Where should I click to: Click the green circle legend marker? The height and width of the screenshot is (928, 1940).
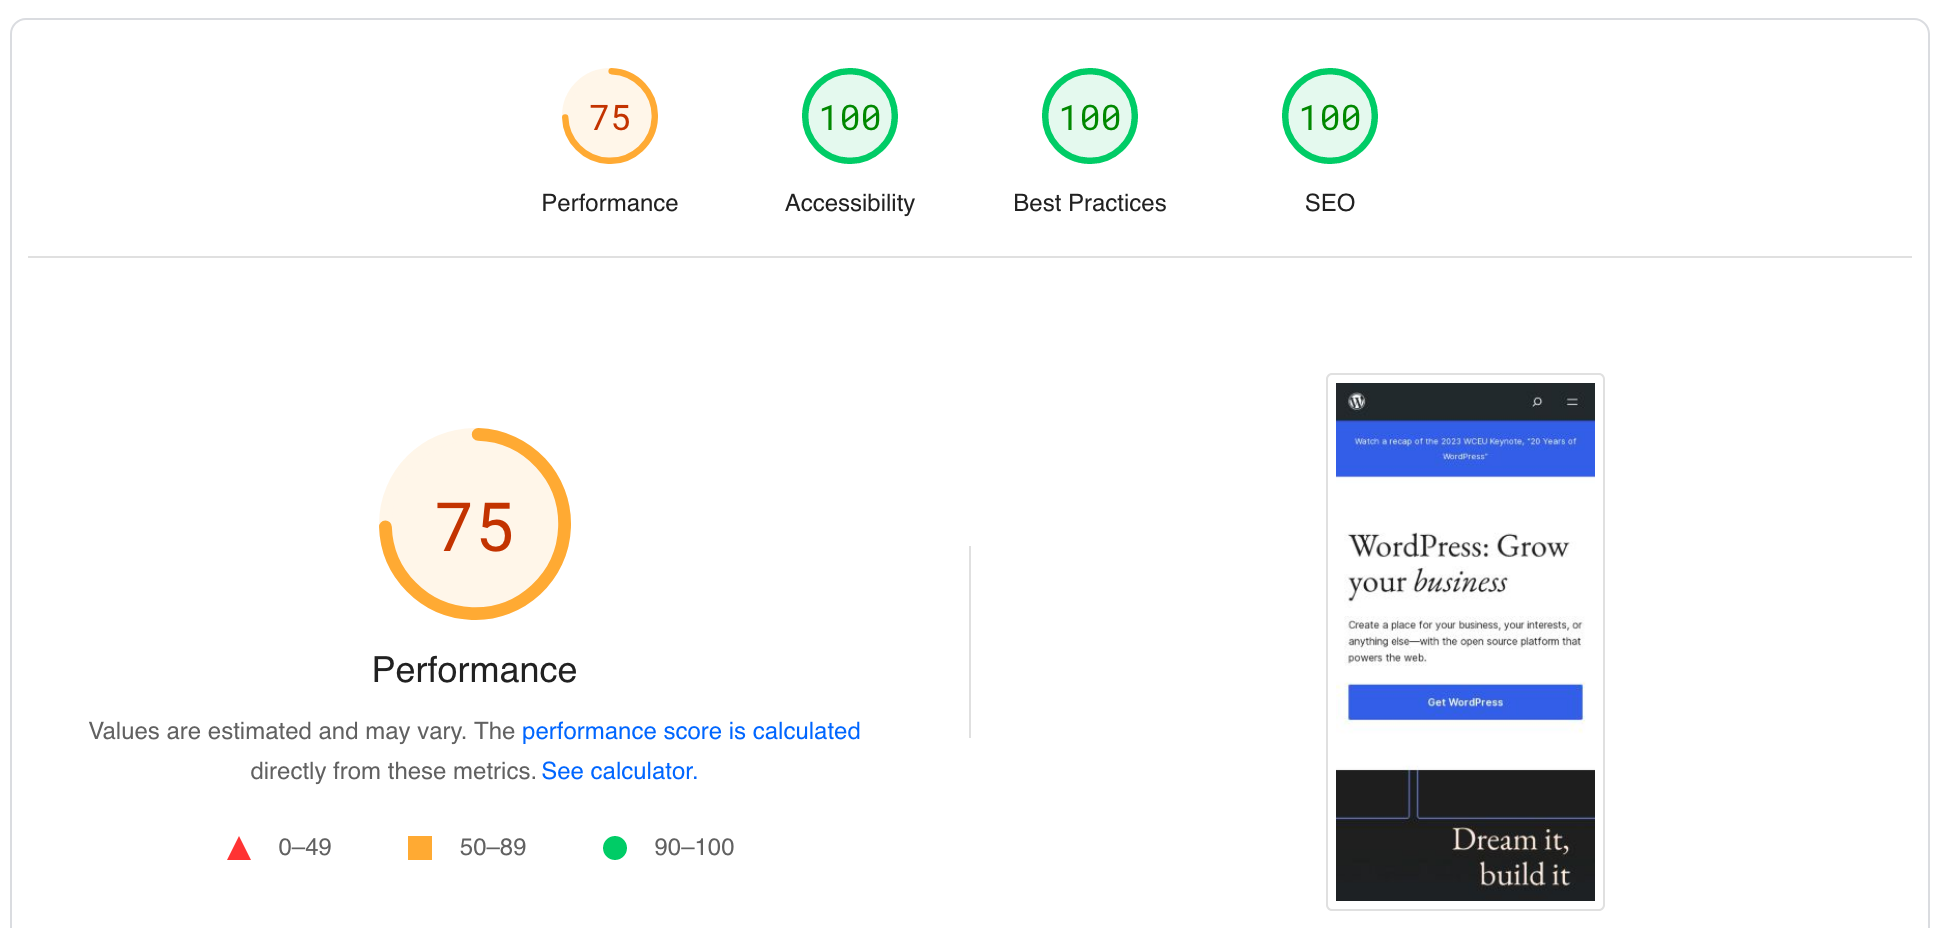[x=617, y=847]
